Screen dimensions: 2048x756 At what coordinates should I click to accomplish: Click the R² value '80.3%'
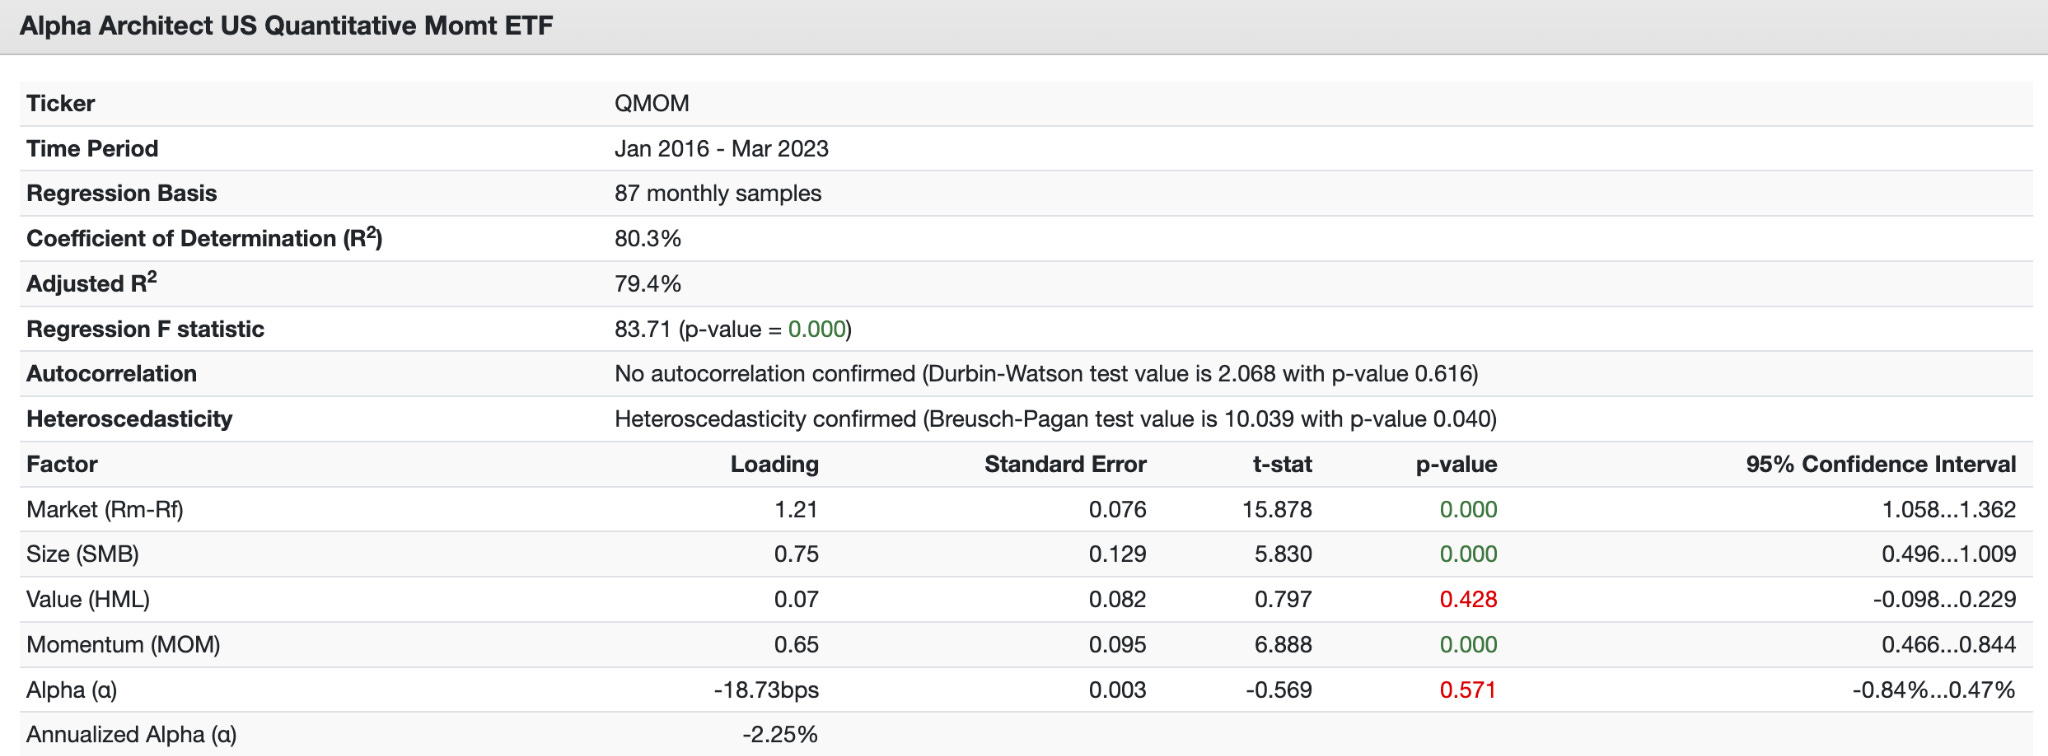648,238
